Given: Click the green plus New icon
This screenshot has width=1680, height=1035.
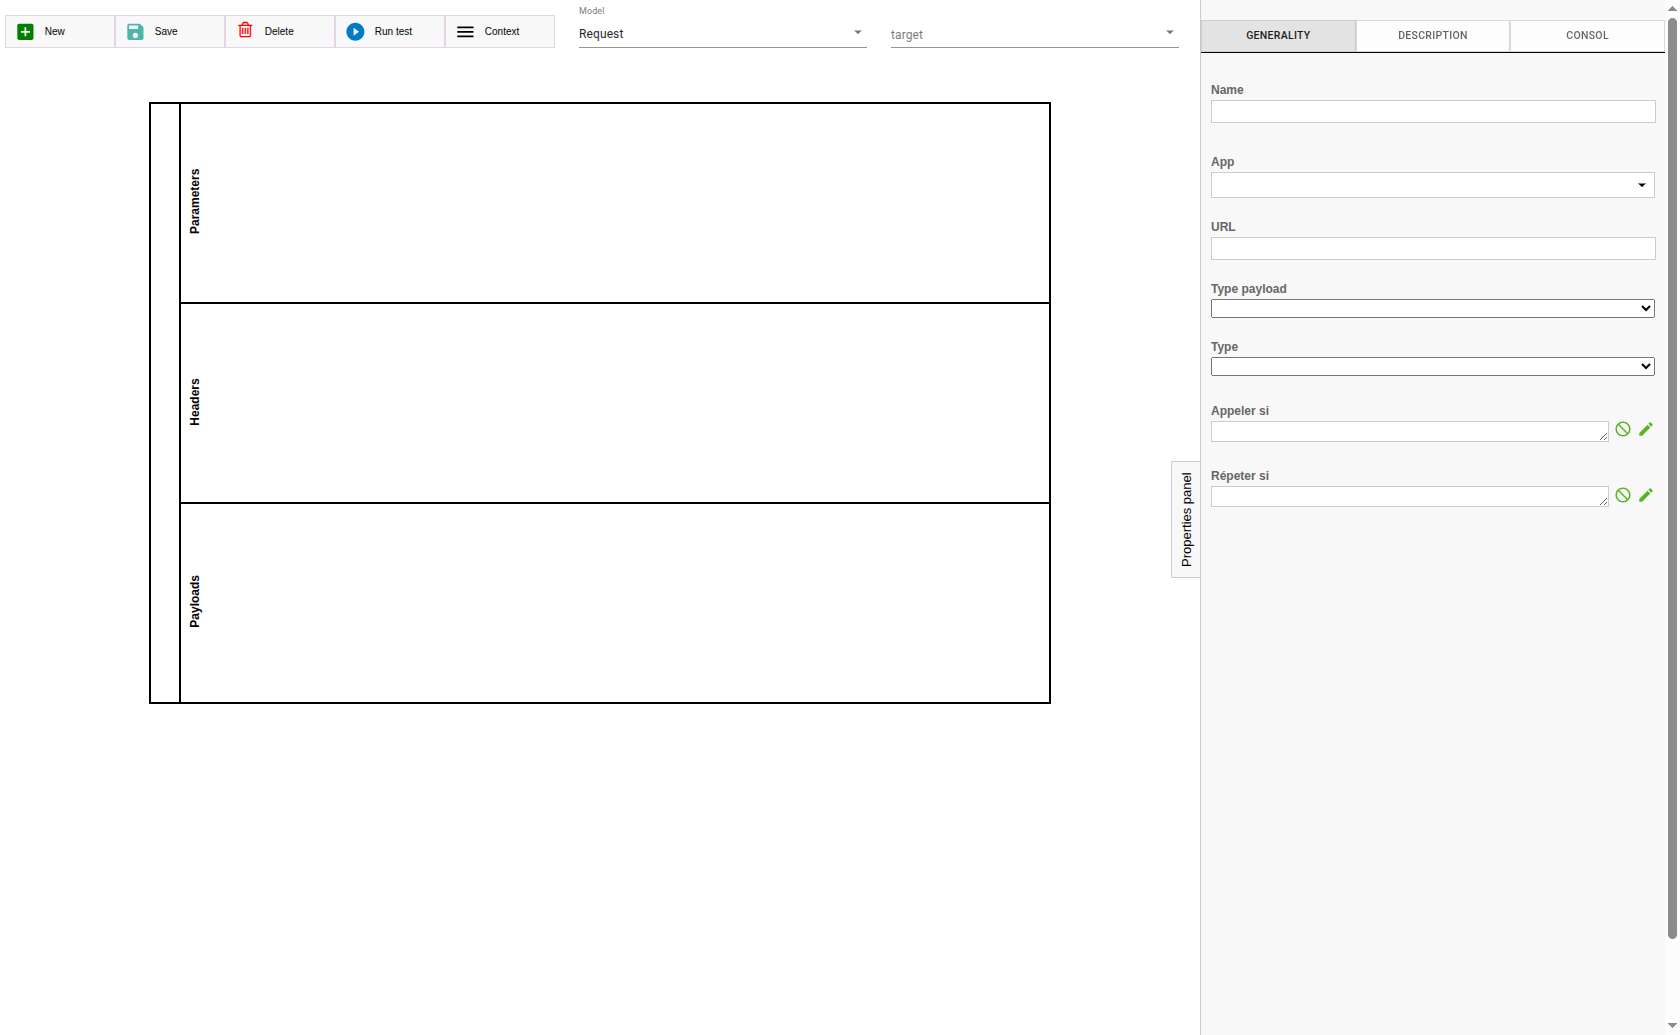Looking at the screenshot, I should 25,31.
